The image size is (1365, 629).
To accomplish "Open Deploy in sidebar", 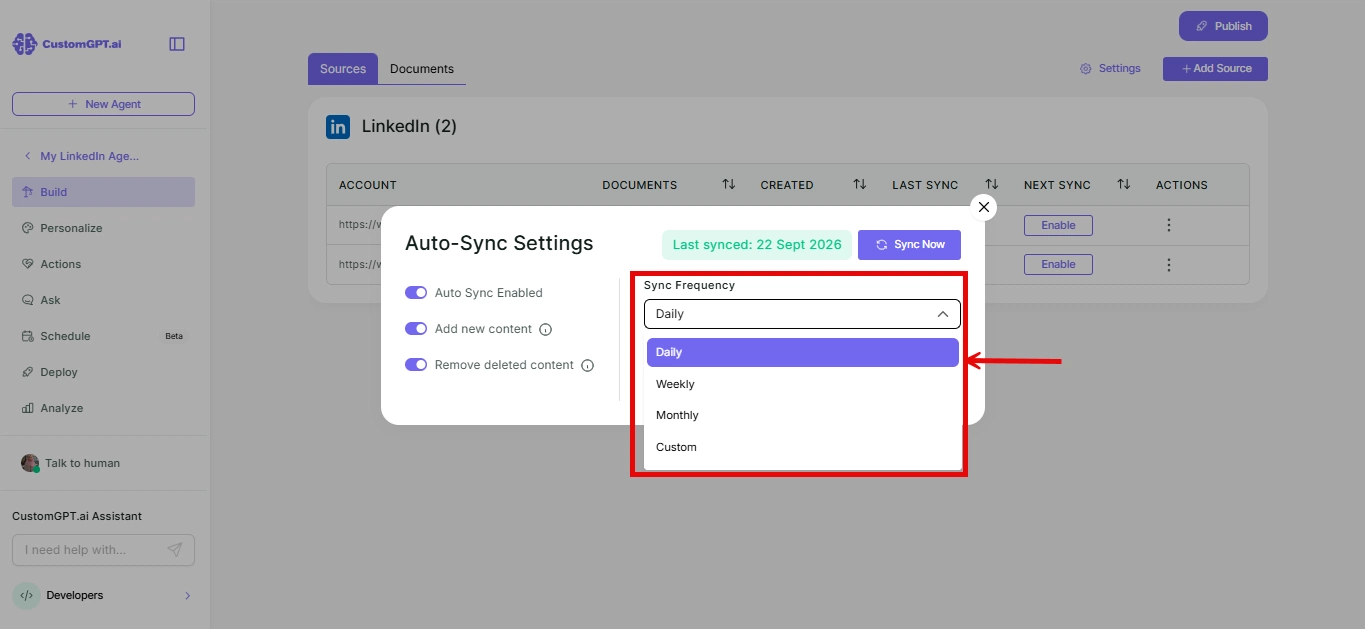I will (x=103, y=372).
